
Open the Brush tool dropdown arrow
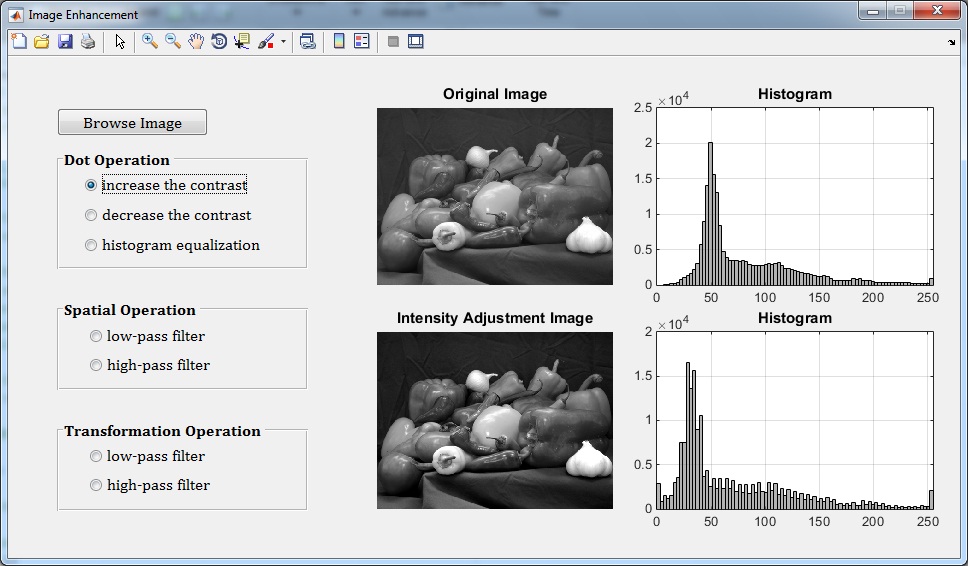(x=283, y=42)
